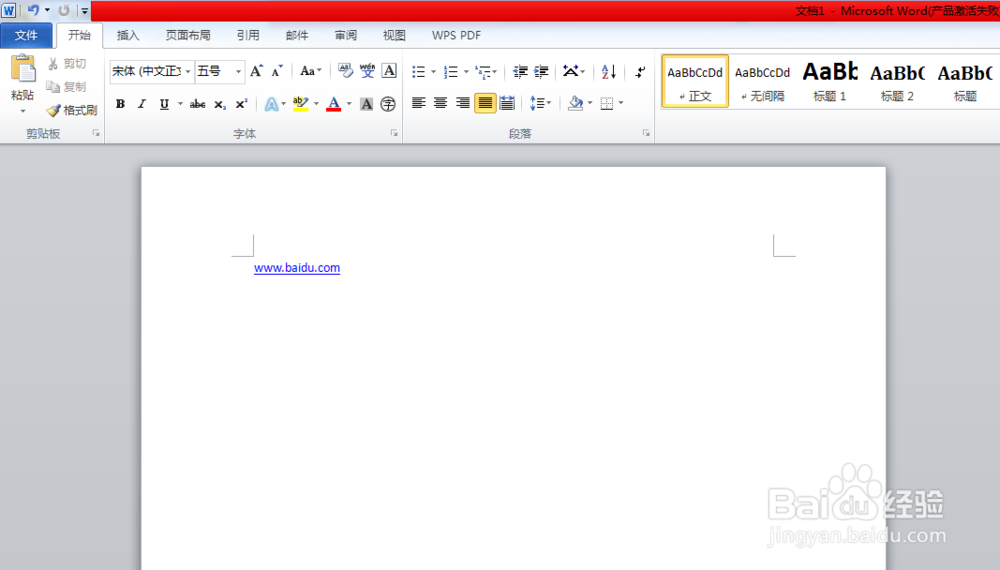Screen dimensions: 1000x570
Task: Open the font color dropdown arrow
Action: [349, 104]
